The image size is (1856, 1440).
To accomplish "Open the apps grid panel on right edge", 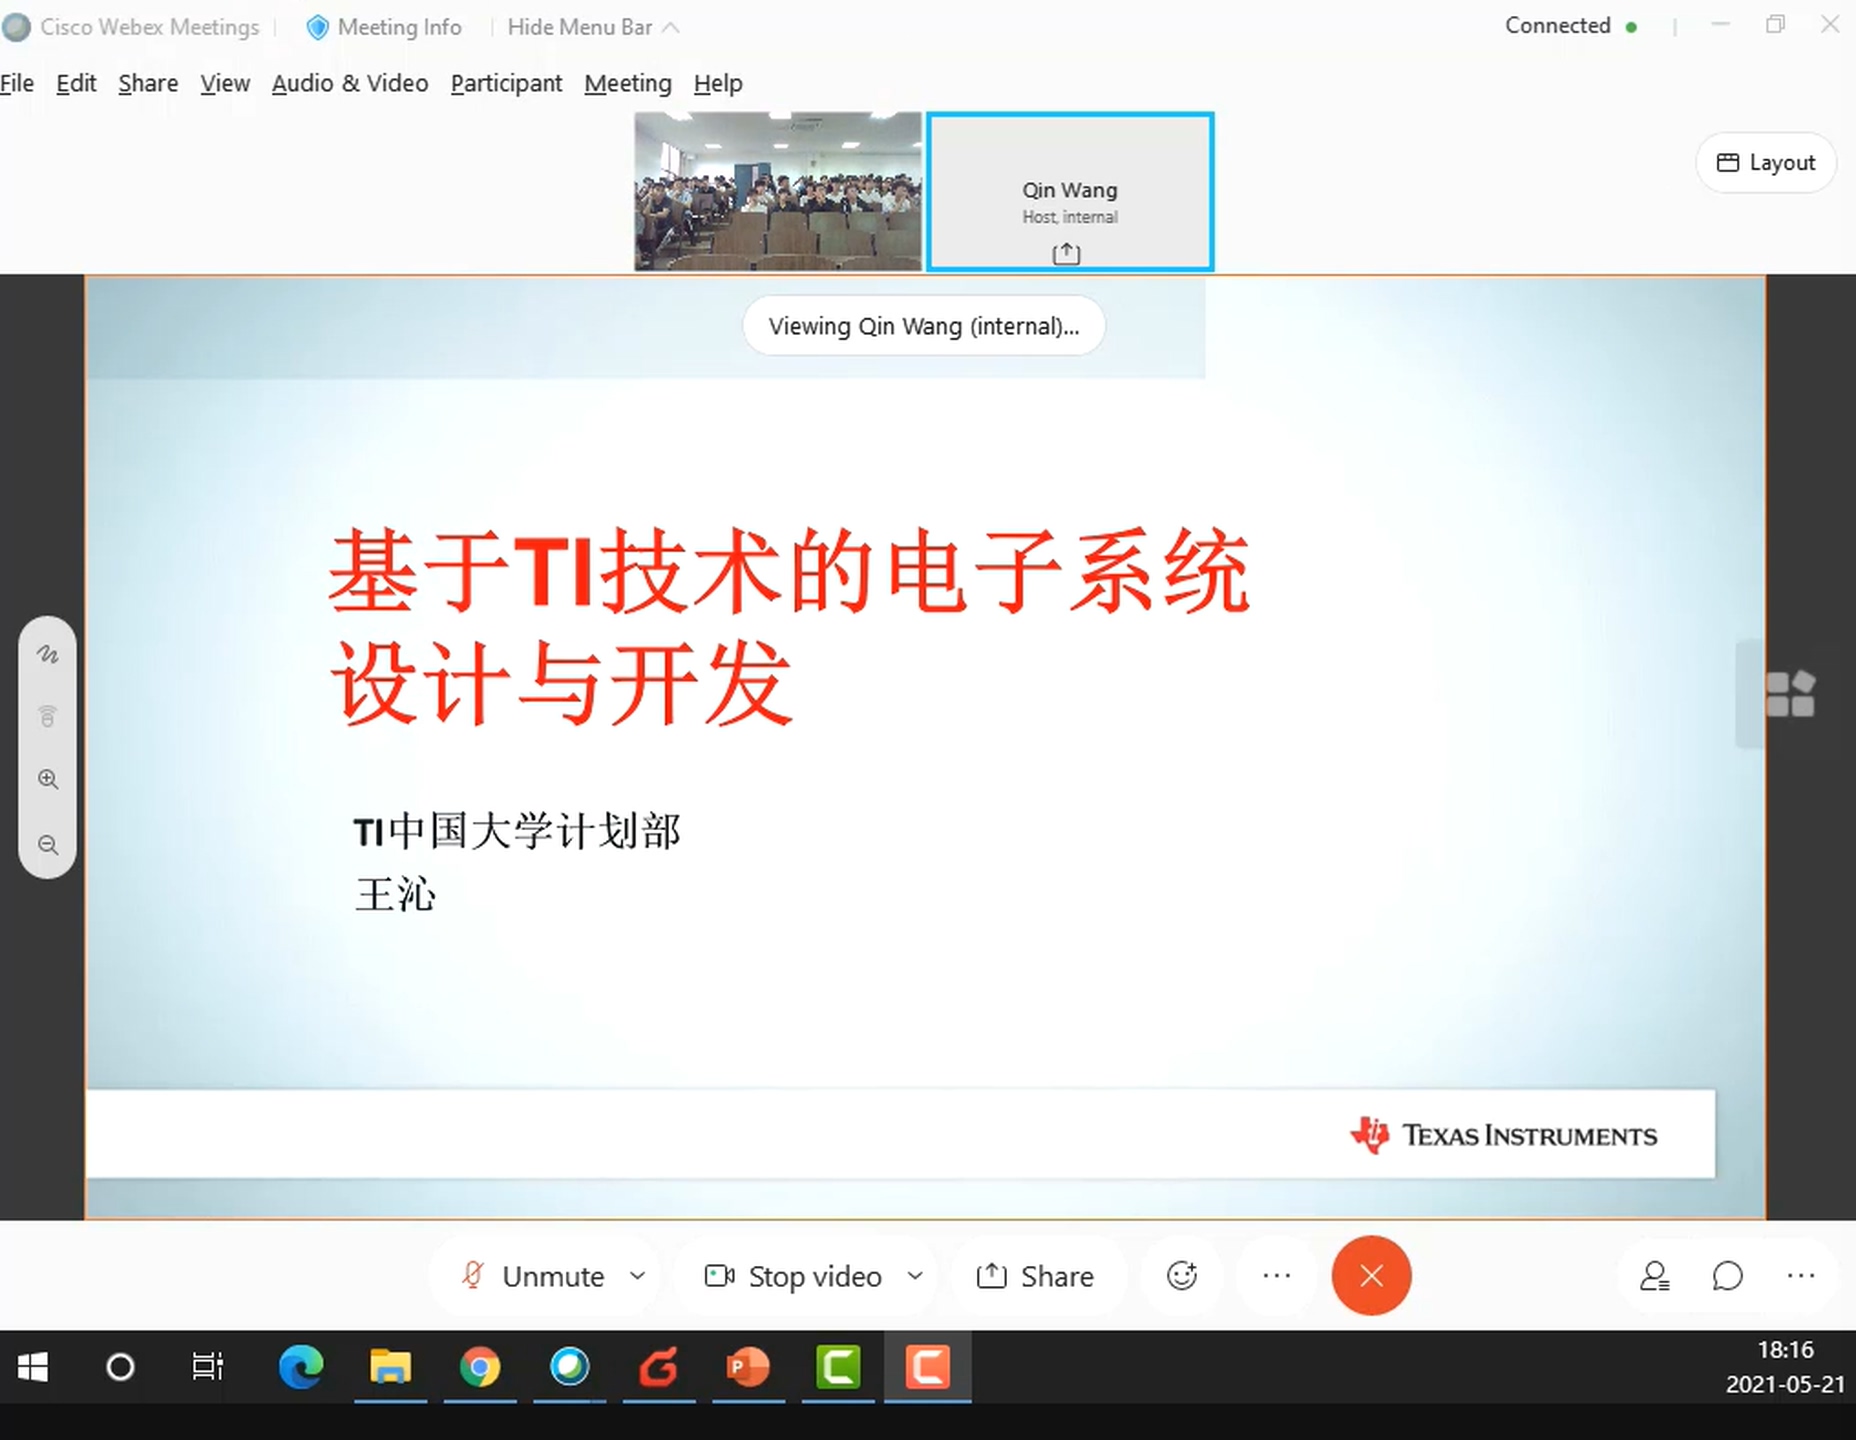I will tap(1789, 694).
